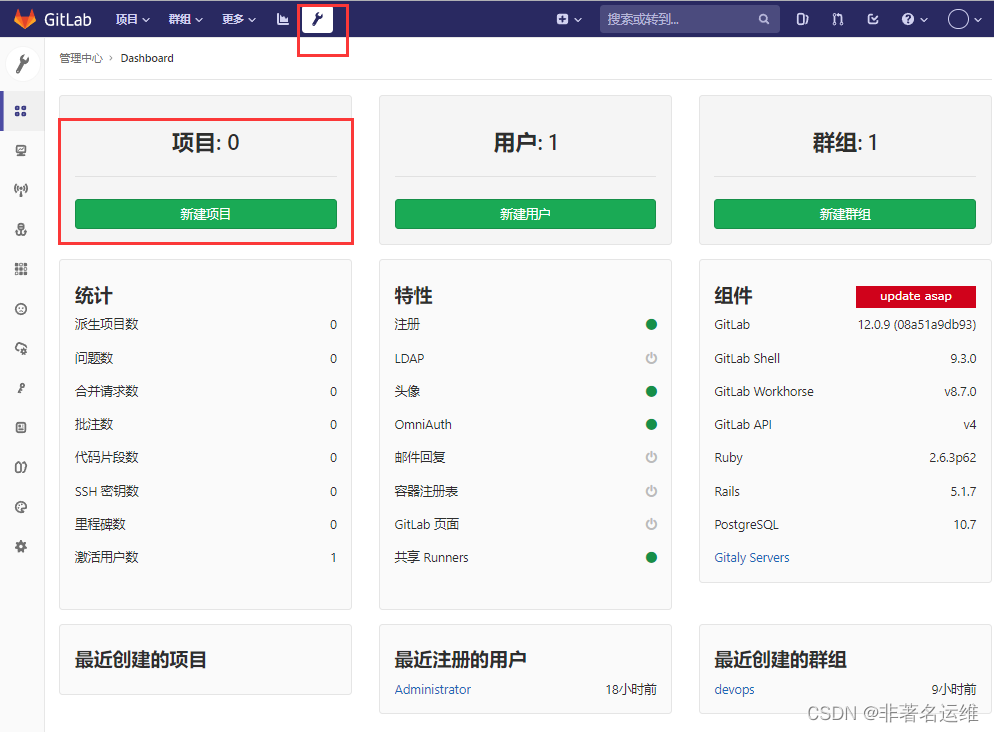The width and height of the screenshot is (994, 732).
Task: Open the Administrator user link
Action: click(432, 689)
